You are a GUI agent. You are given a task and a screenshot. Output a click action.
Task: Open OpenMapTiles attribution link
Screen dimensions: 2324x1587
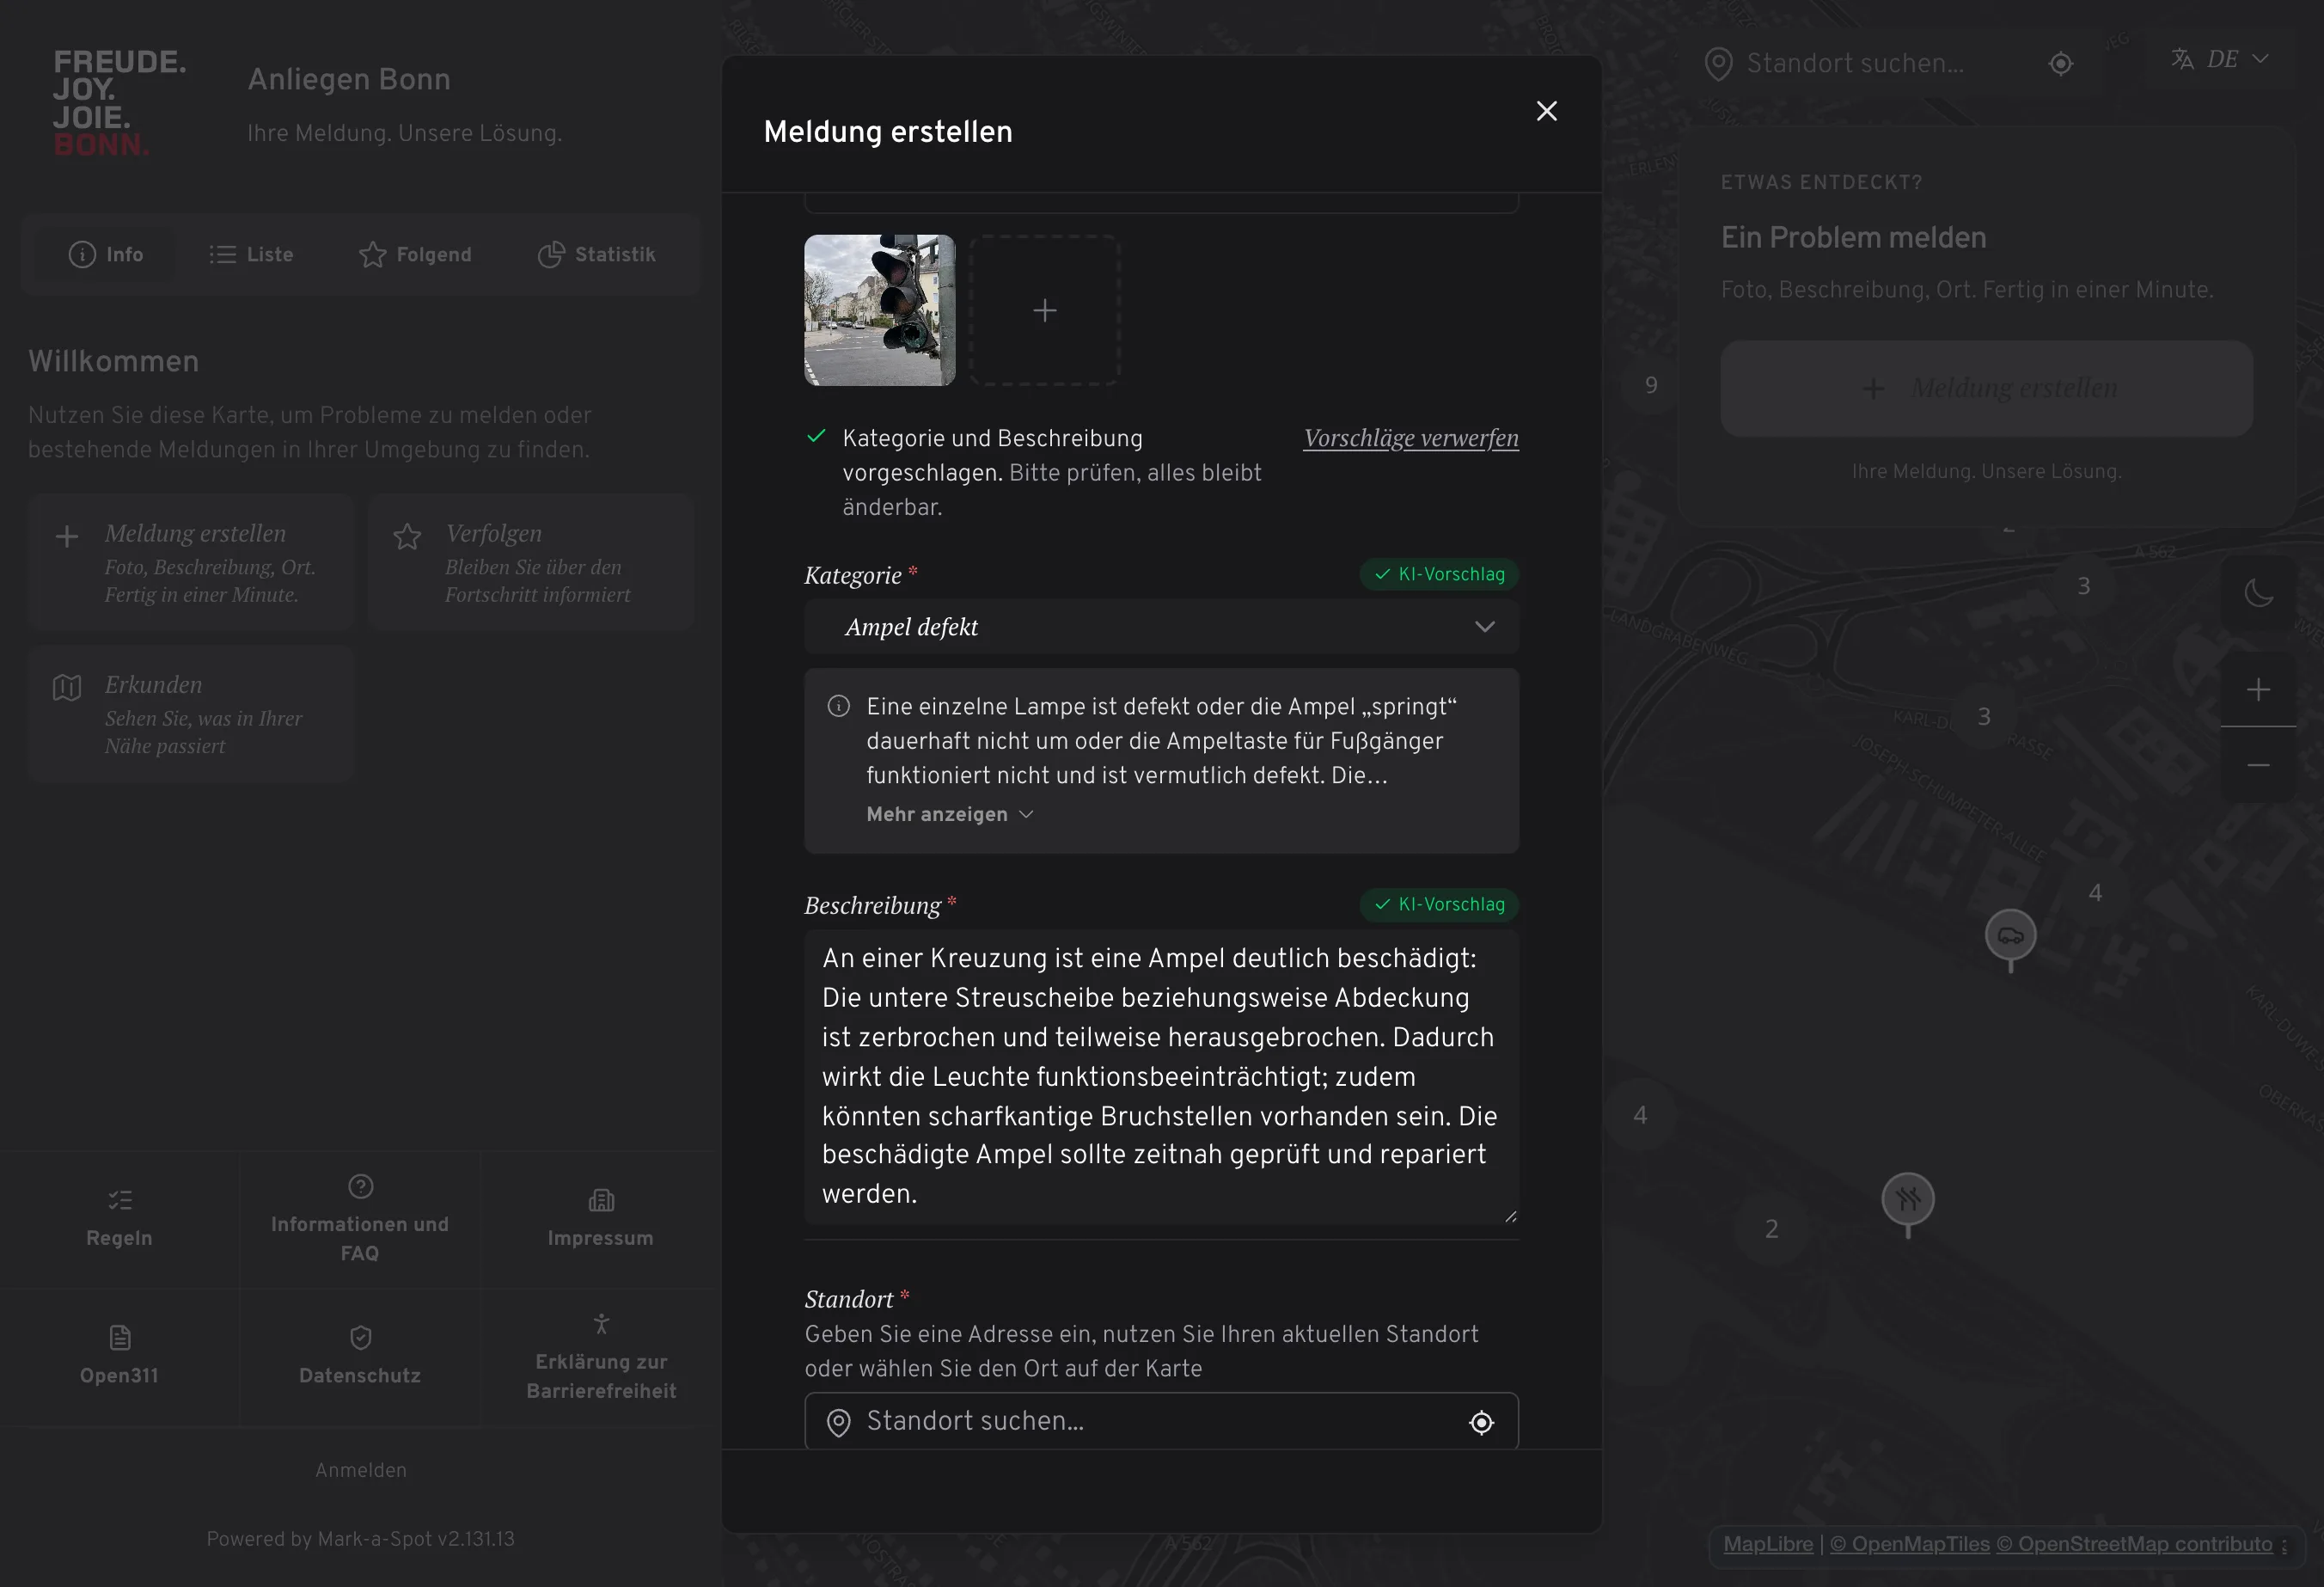point(1909,1544)
